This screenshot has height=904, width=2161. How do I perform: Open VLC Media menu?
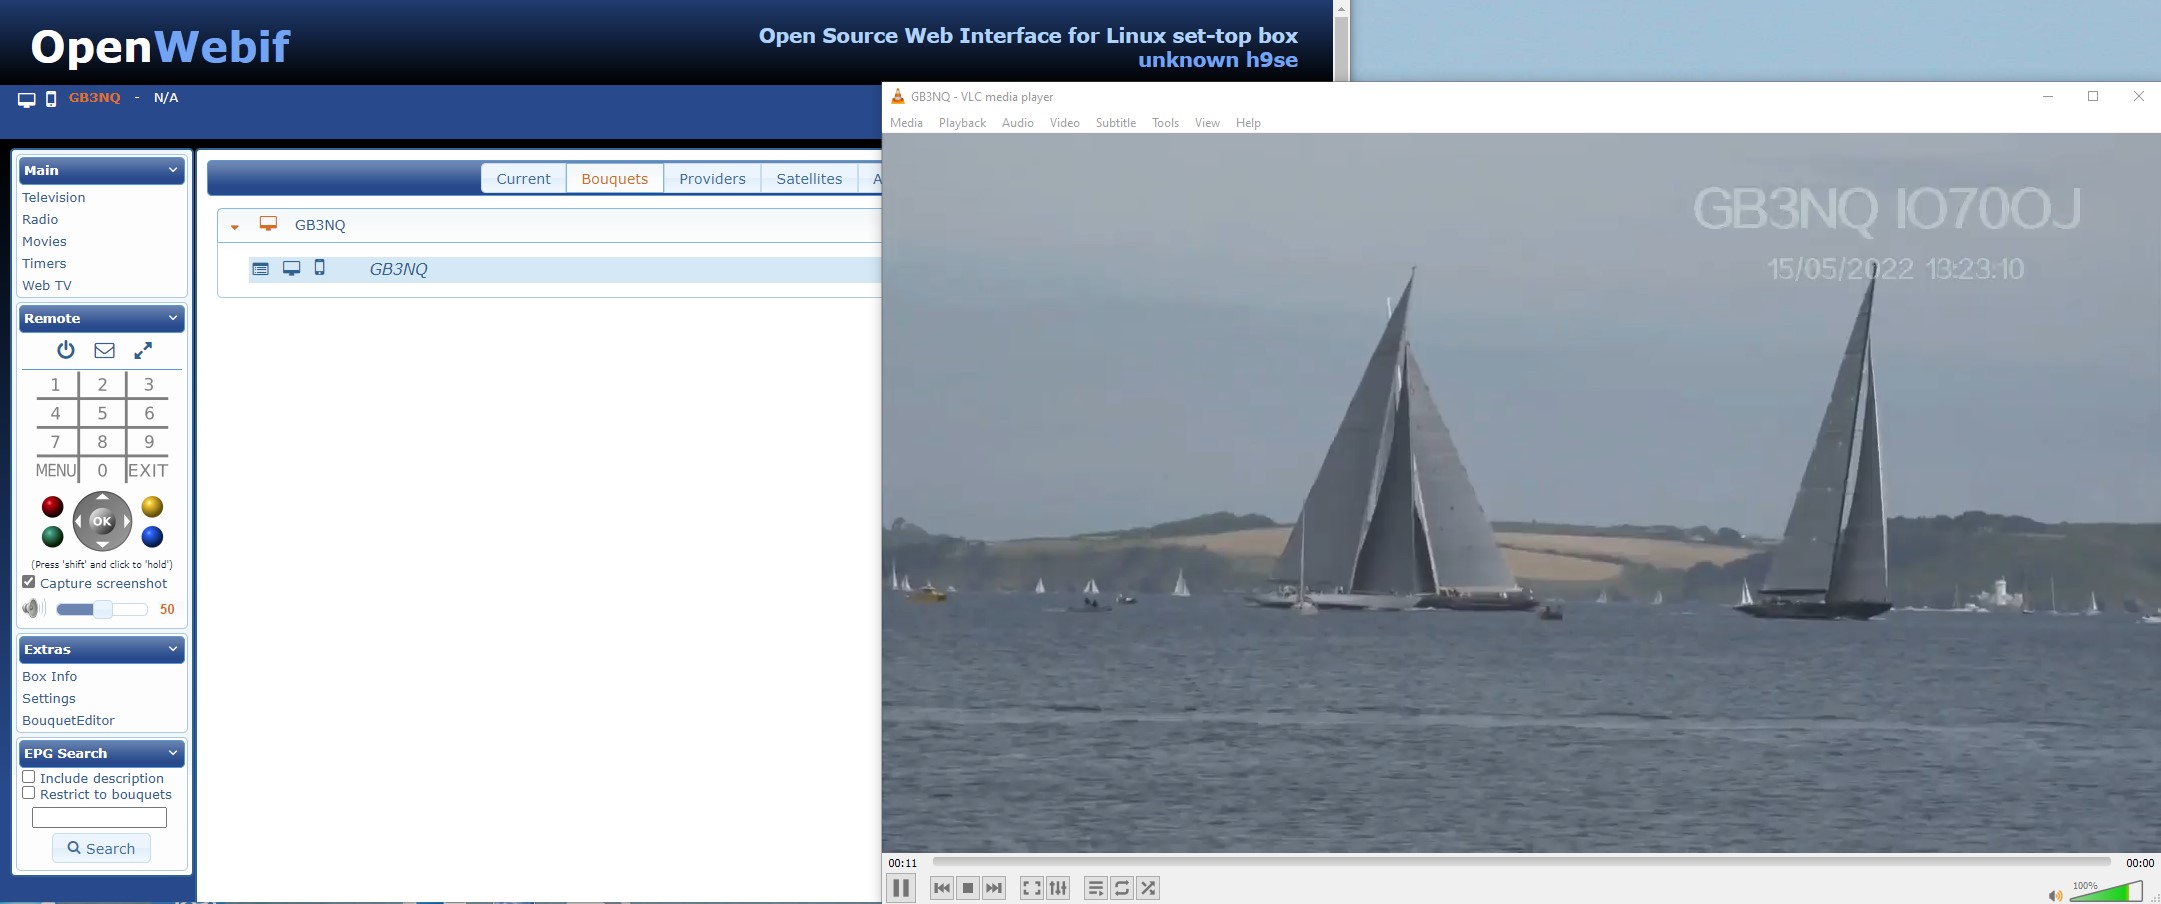[x=906, y=123]
